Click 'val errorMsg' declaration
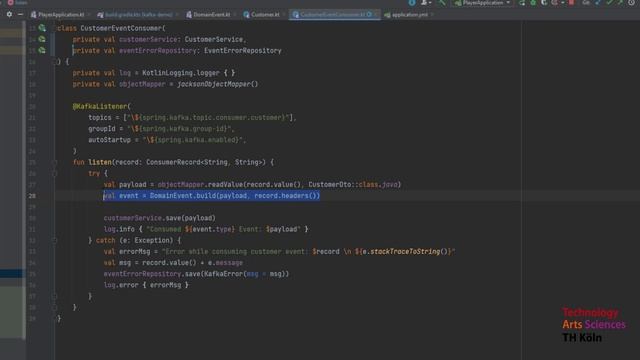The height and width of the screenshot is (360, 640). tap(127, 252)
